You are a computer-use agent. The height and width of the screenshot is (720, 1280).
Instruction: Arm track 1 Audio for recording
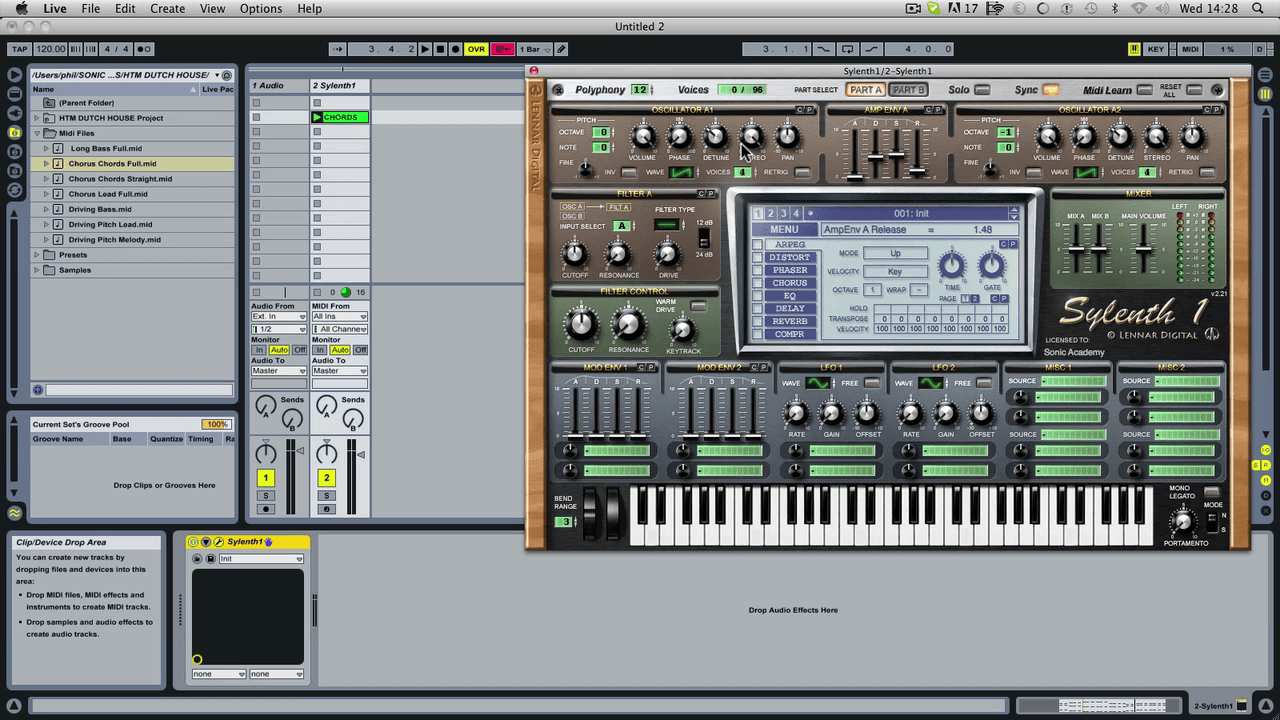[266, 509]
